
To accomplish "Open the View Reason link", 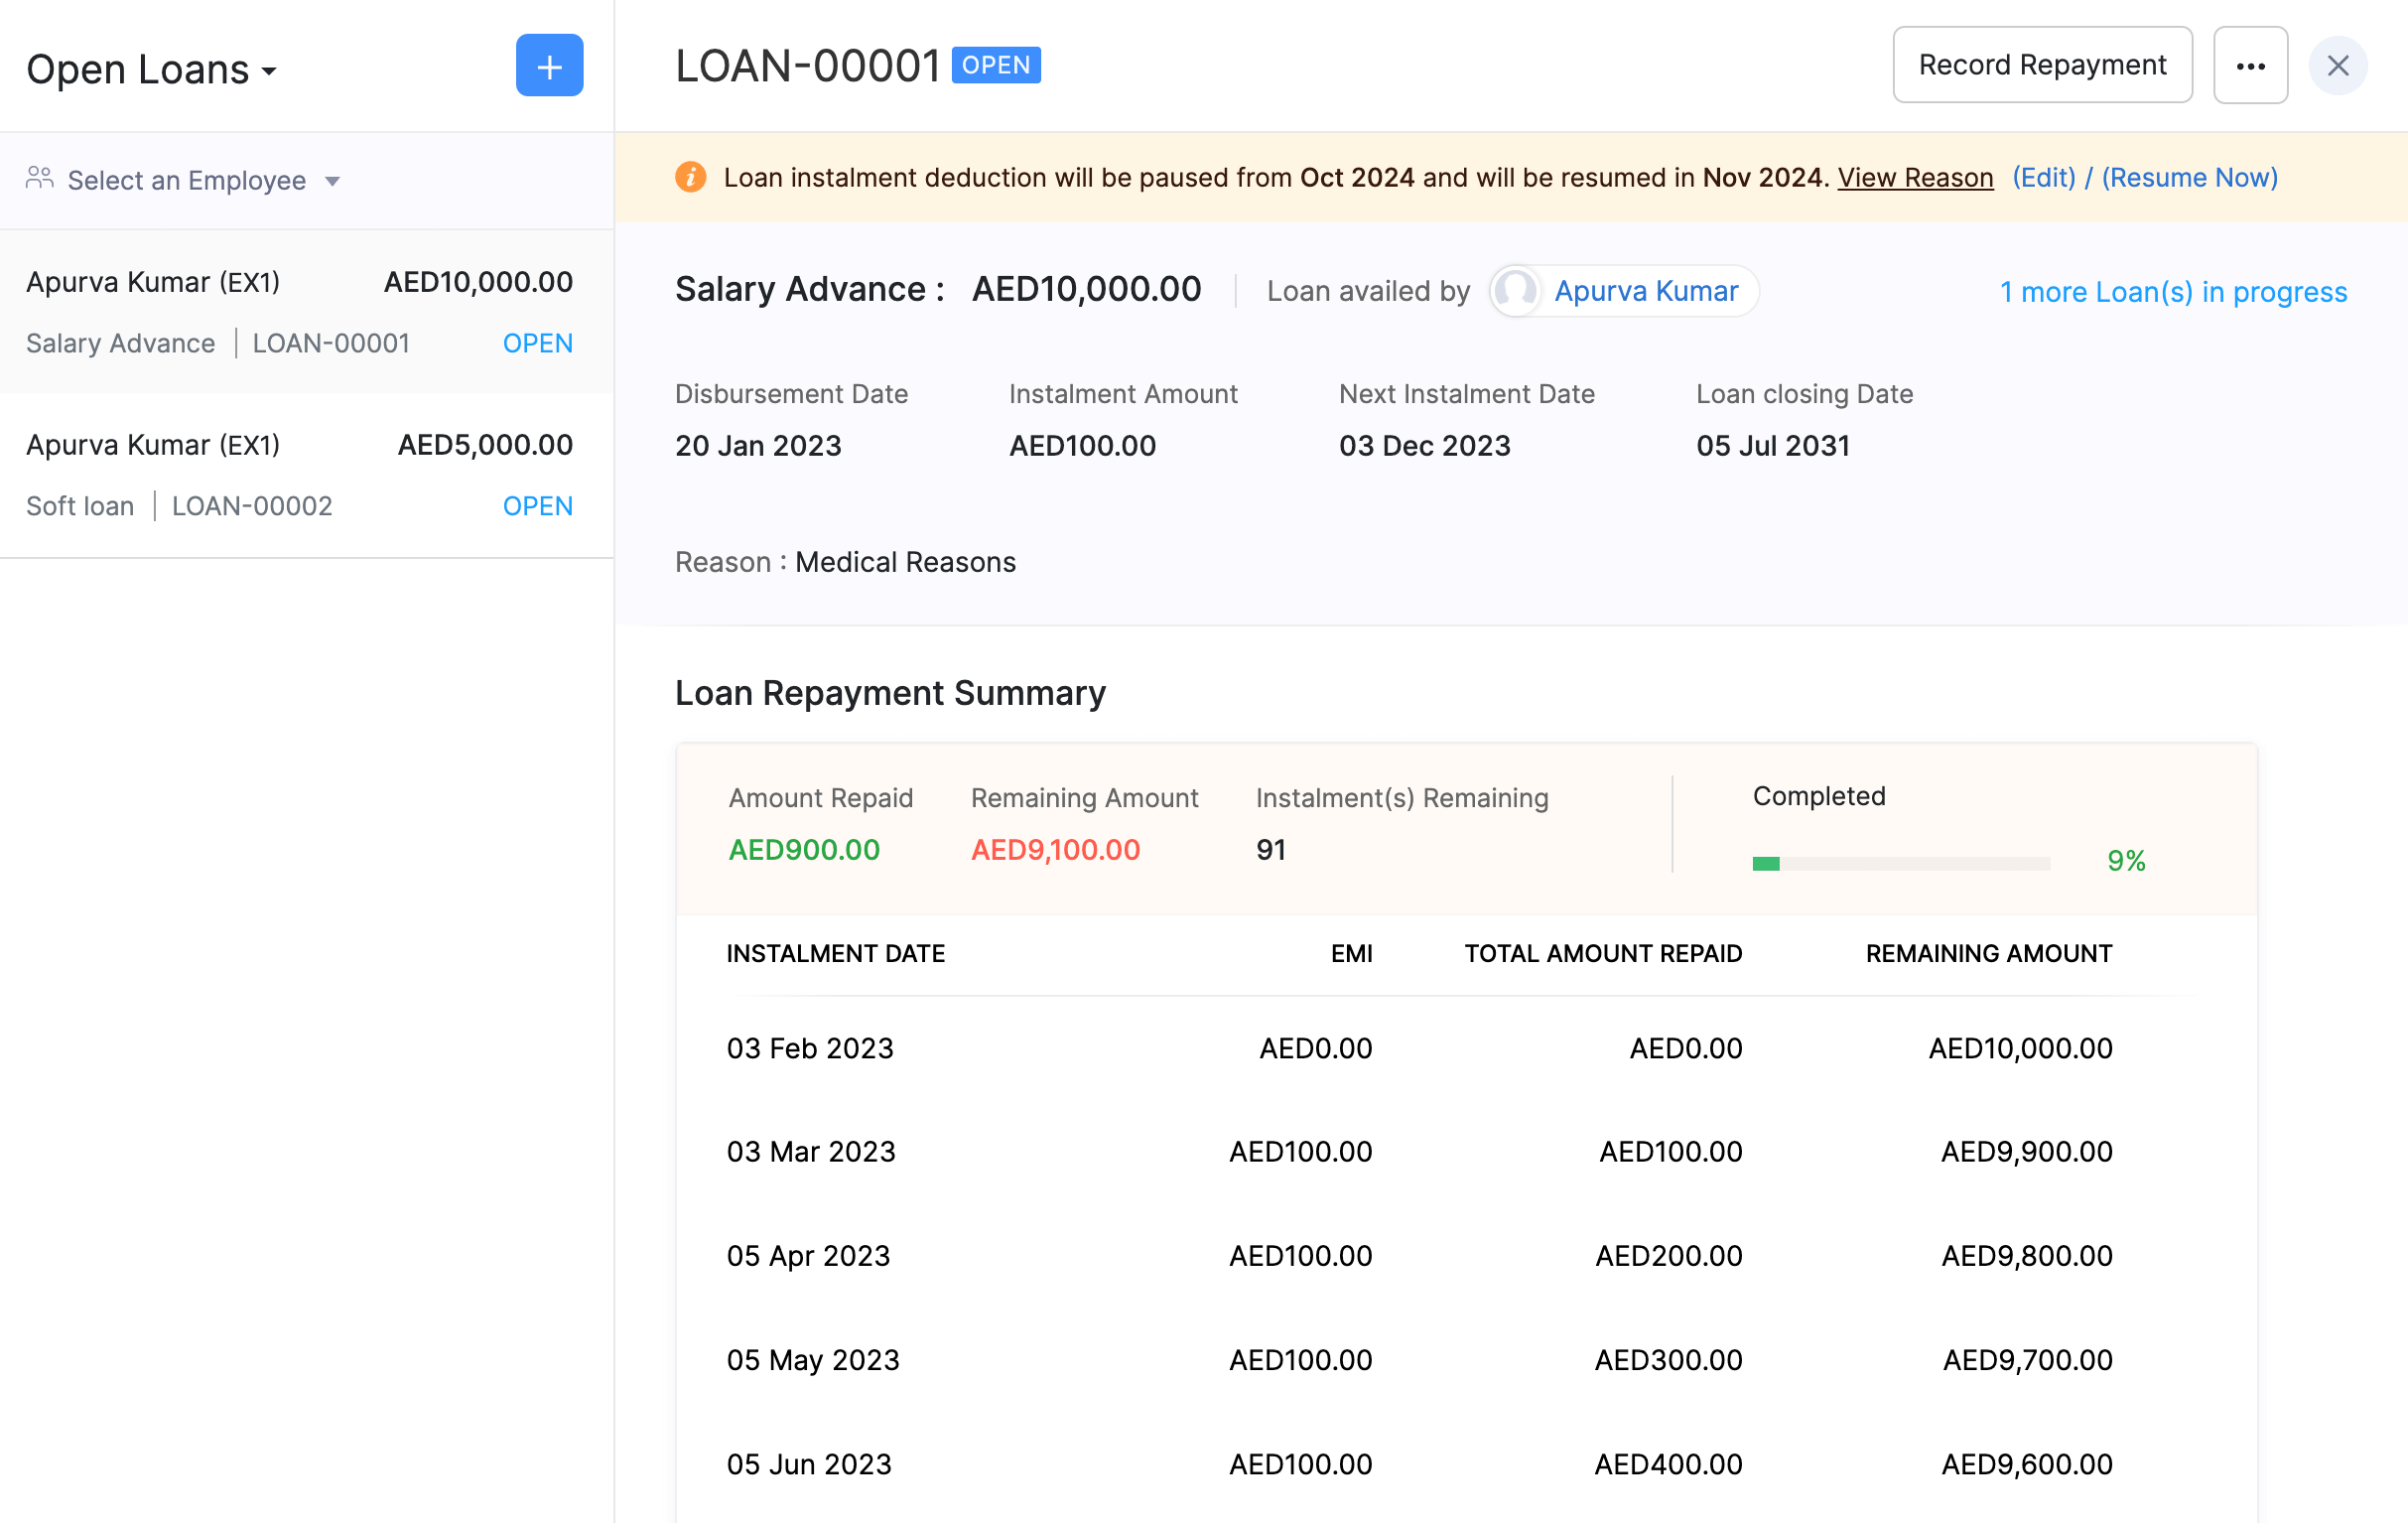I will (x=1915, y=177).
